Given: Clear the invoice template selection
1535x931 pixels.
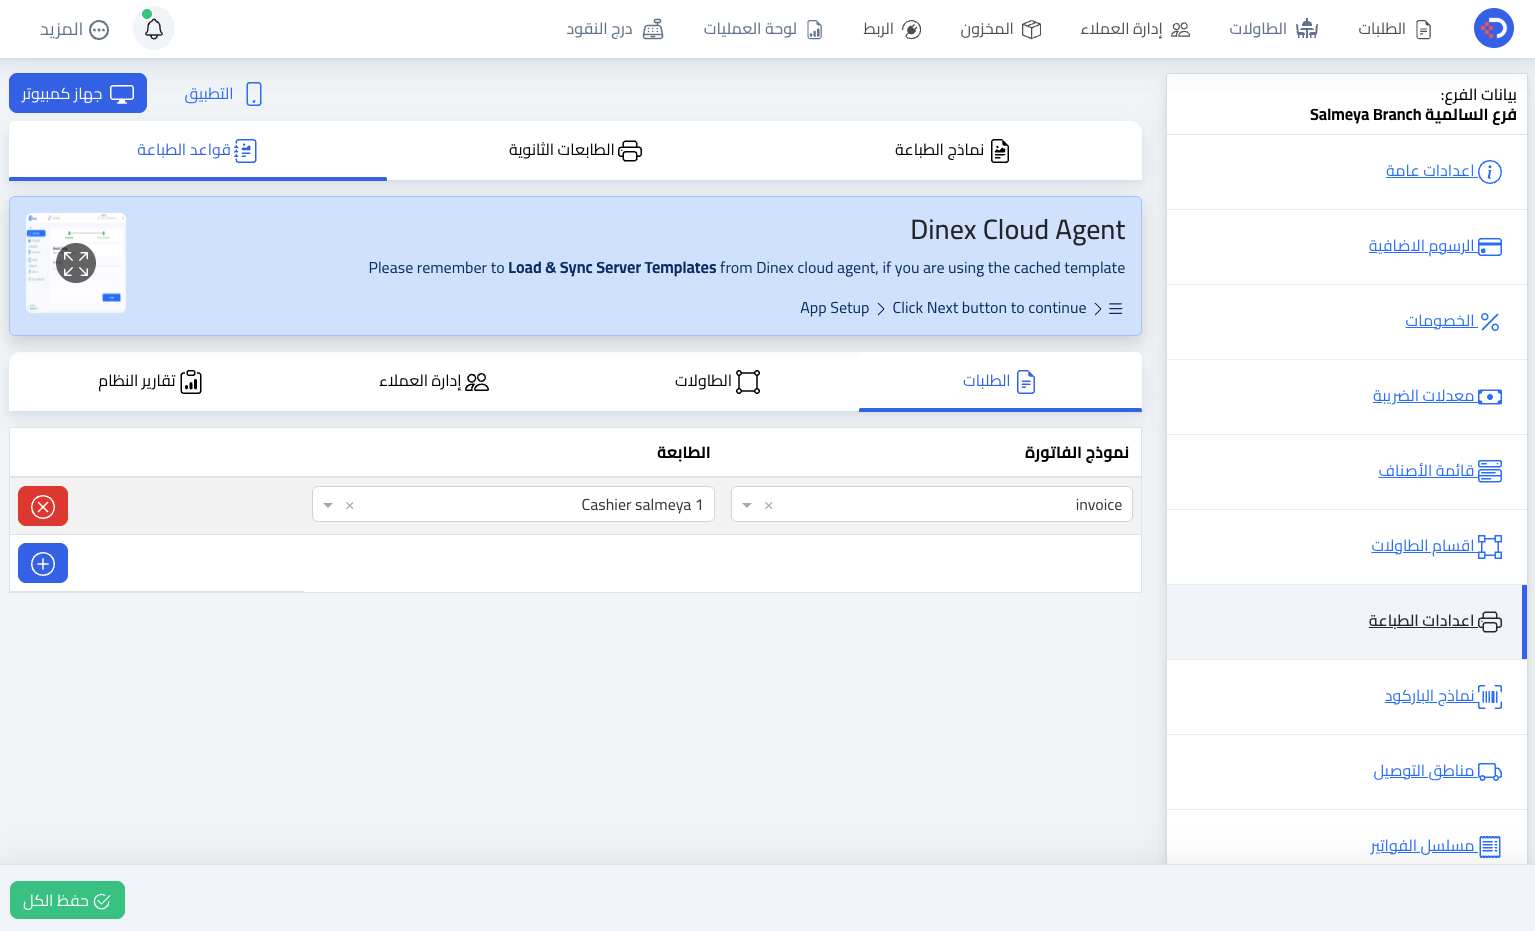Looking at the screenshot, I should (769, 505).
